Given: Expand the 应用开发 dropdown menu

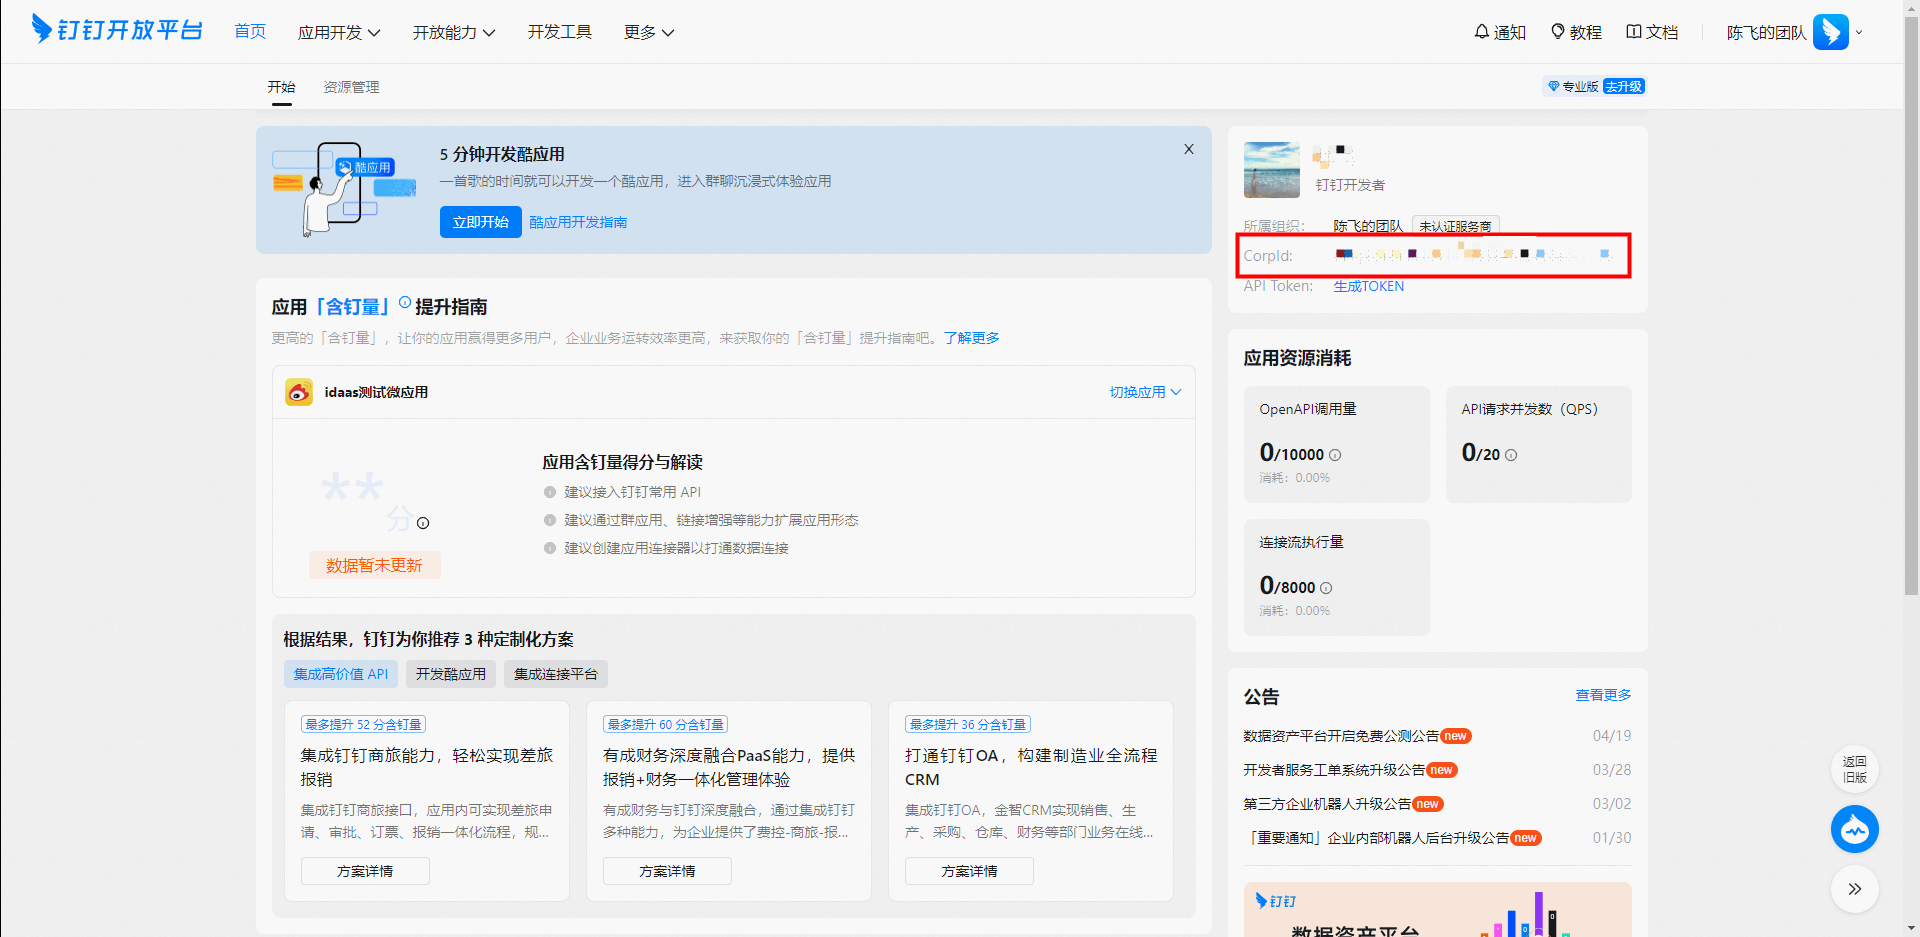Looking at the screenshot, I should pos(339,33).
